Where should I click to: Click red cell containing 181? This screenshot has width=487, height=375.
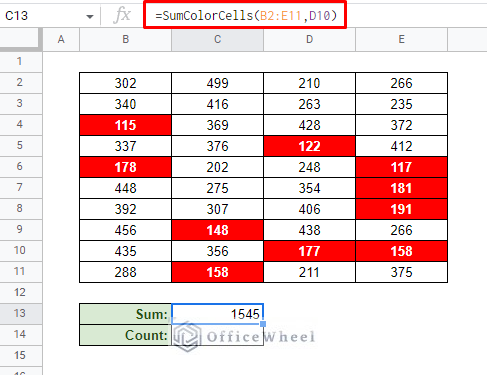click(401, 188)
